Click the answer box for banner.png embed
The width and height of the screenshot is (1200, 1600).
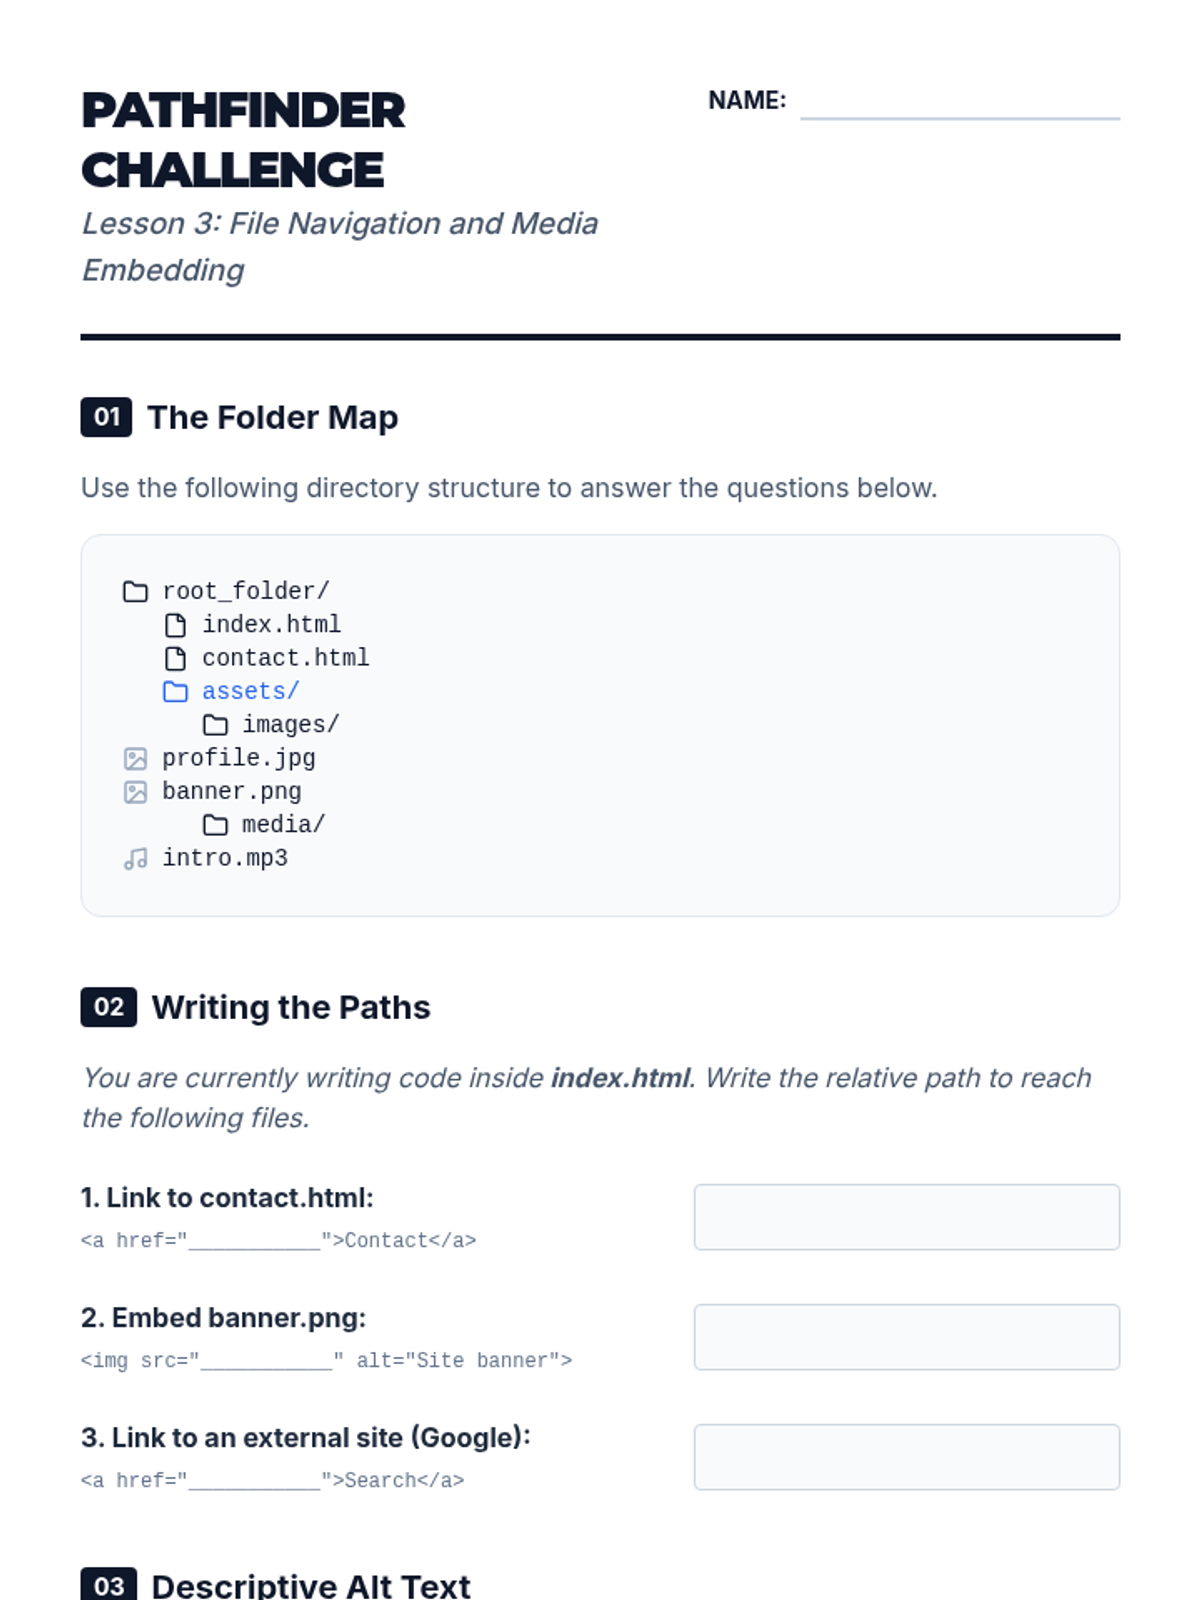(x=907, y=1337)
